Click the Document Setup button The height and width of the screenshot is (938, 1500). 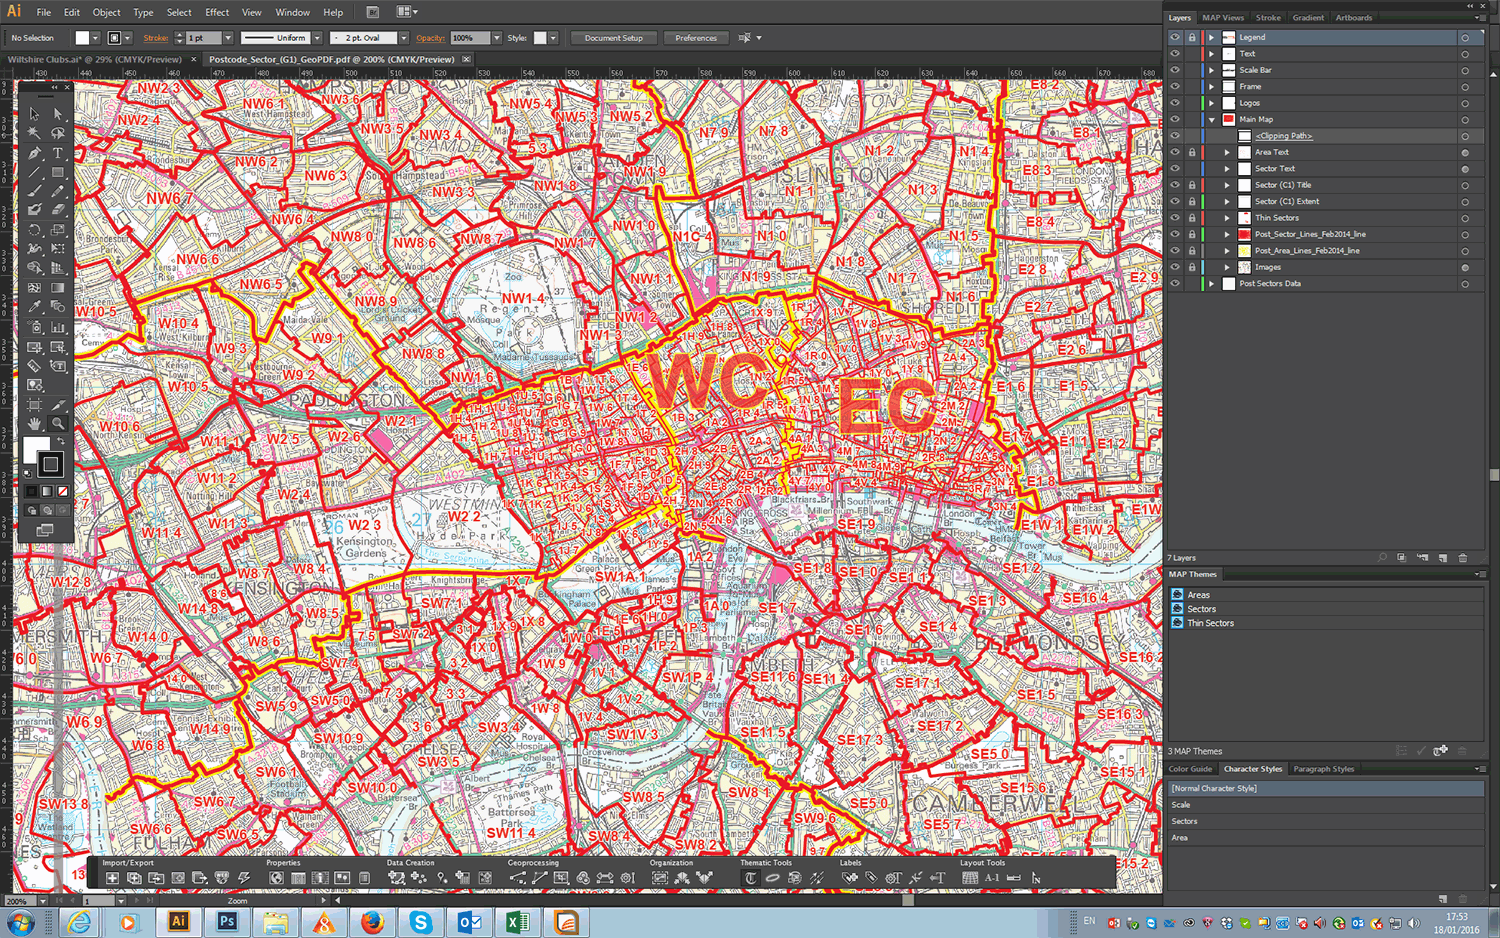(x=614, y=38)
